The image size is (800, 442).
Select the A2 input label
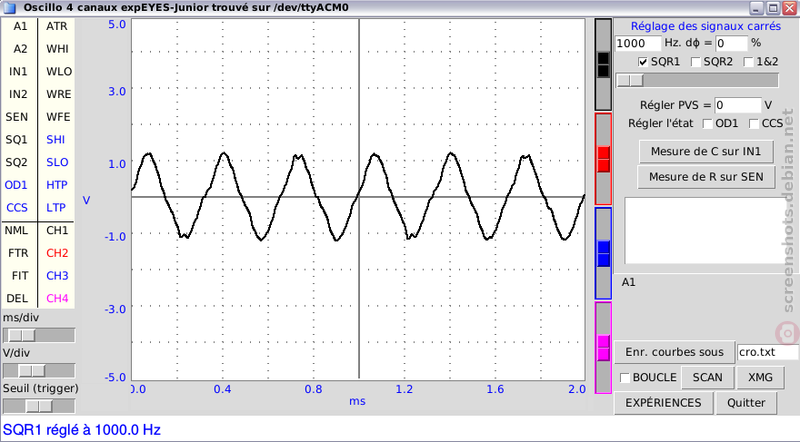20,49
